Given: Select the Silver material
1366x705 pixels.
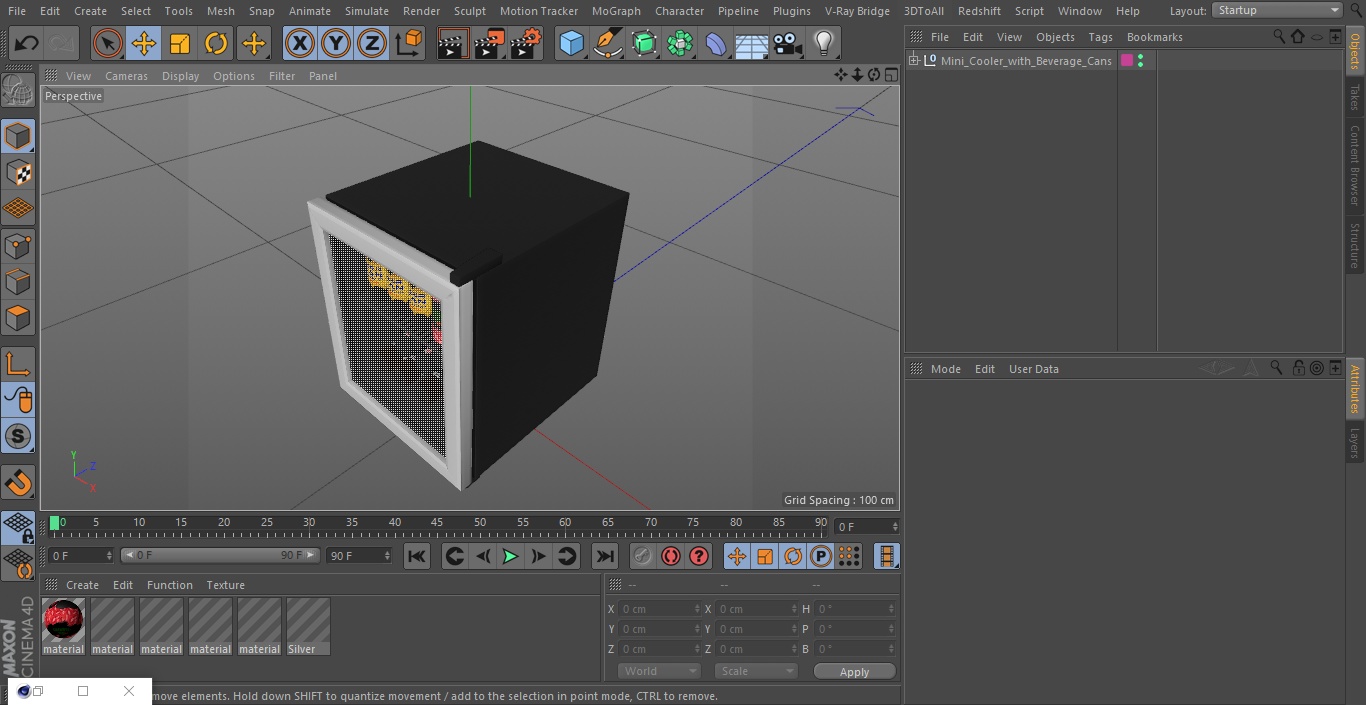Looking at the screenshot, I should (308, 626).
